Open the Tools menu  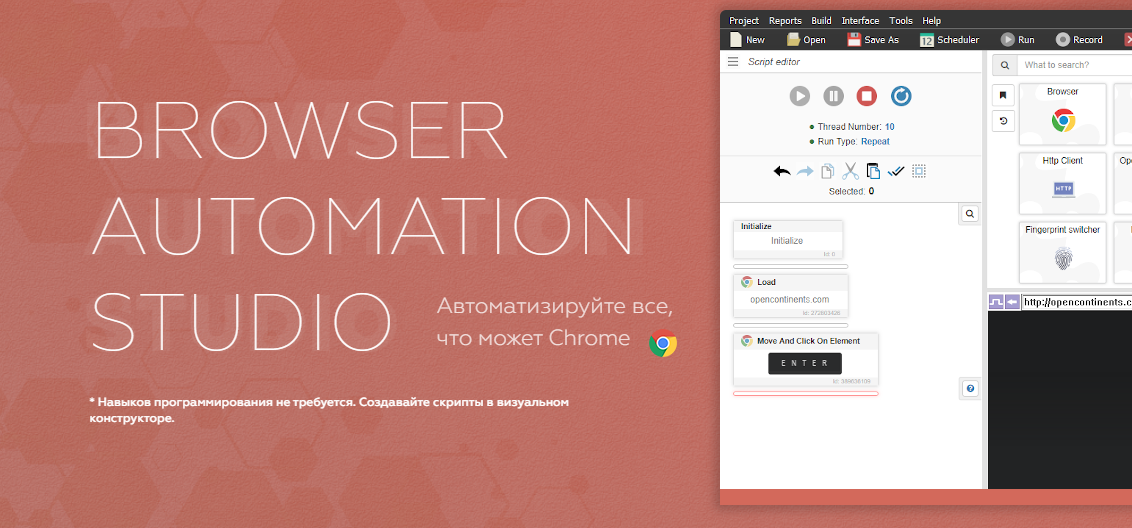click(x=901, y=21)
